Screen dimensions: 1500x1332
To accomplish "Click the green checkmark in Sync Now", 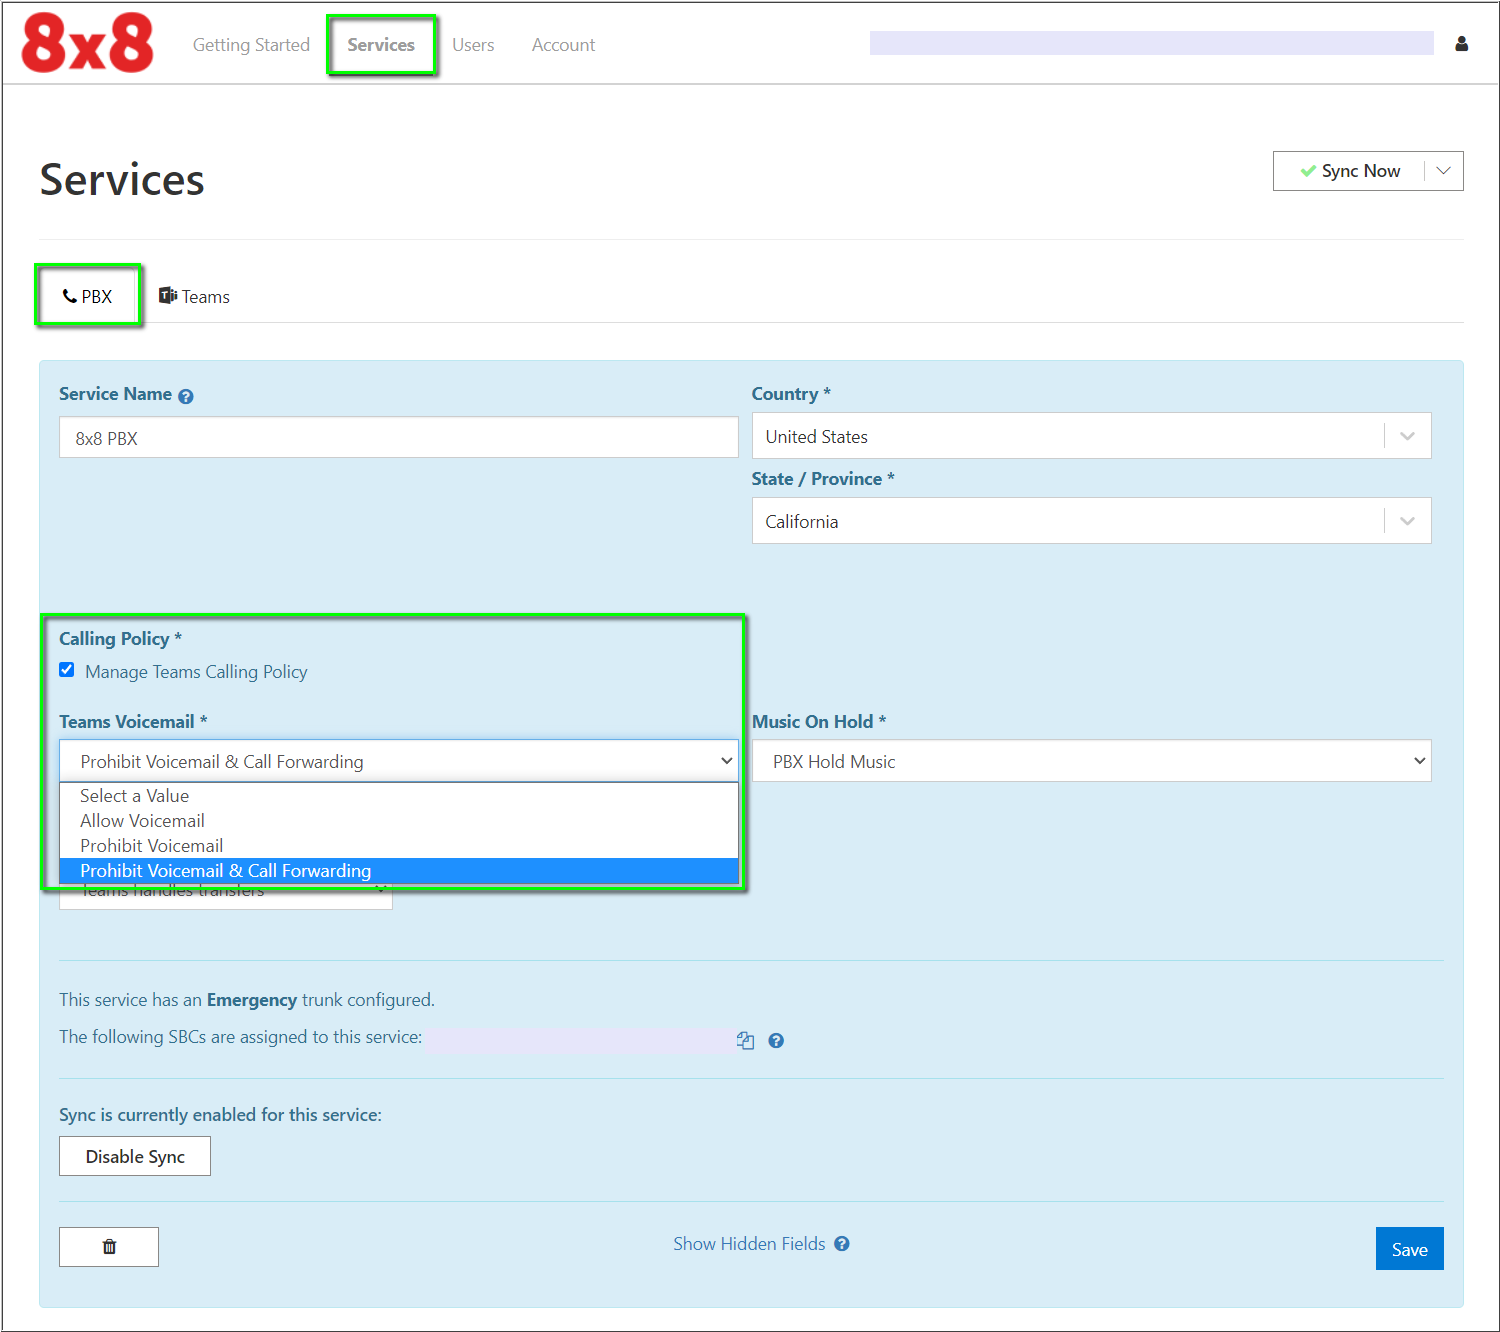I will tap(1310, 170).
